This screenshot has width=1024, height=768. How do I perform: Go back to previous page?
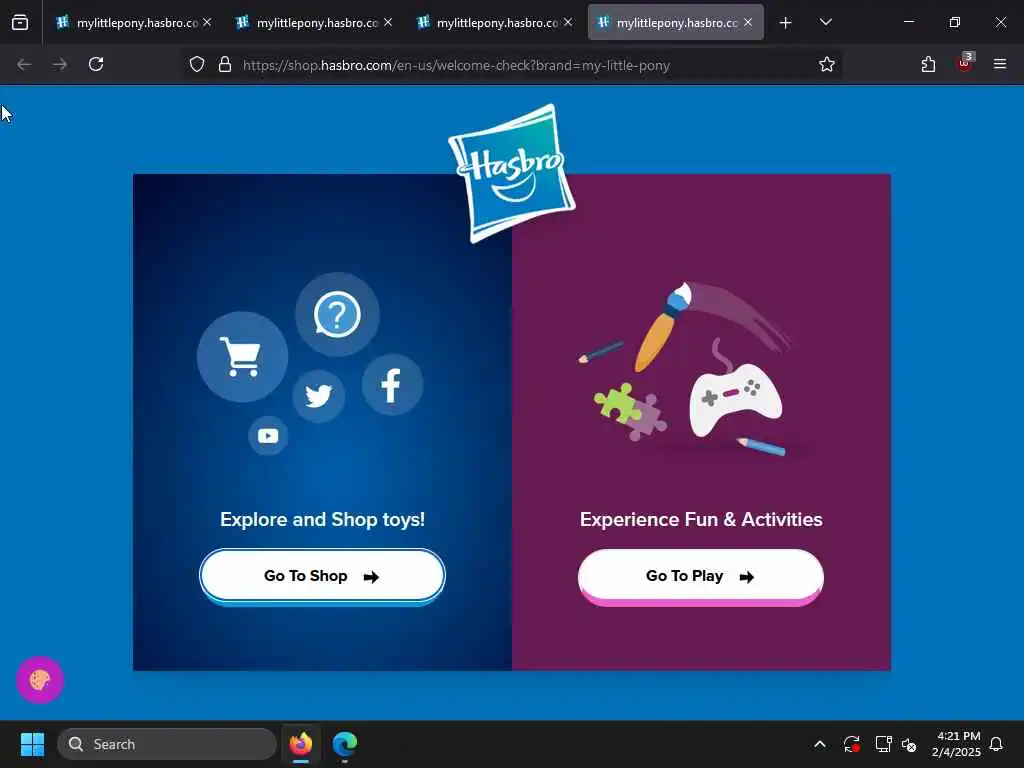(x=24, y=64)
